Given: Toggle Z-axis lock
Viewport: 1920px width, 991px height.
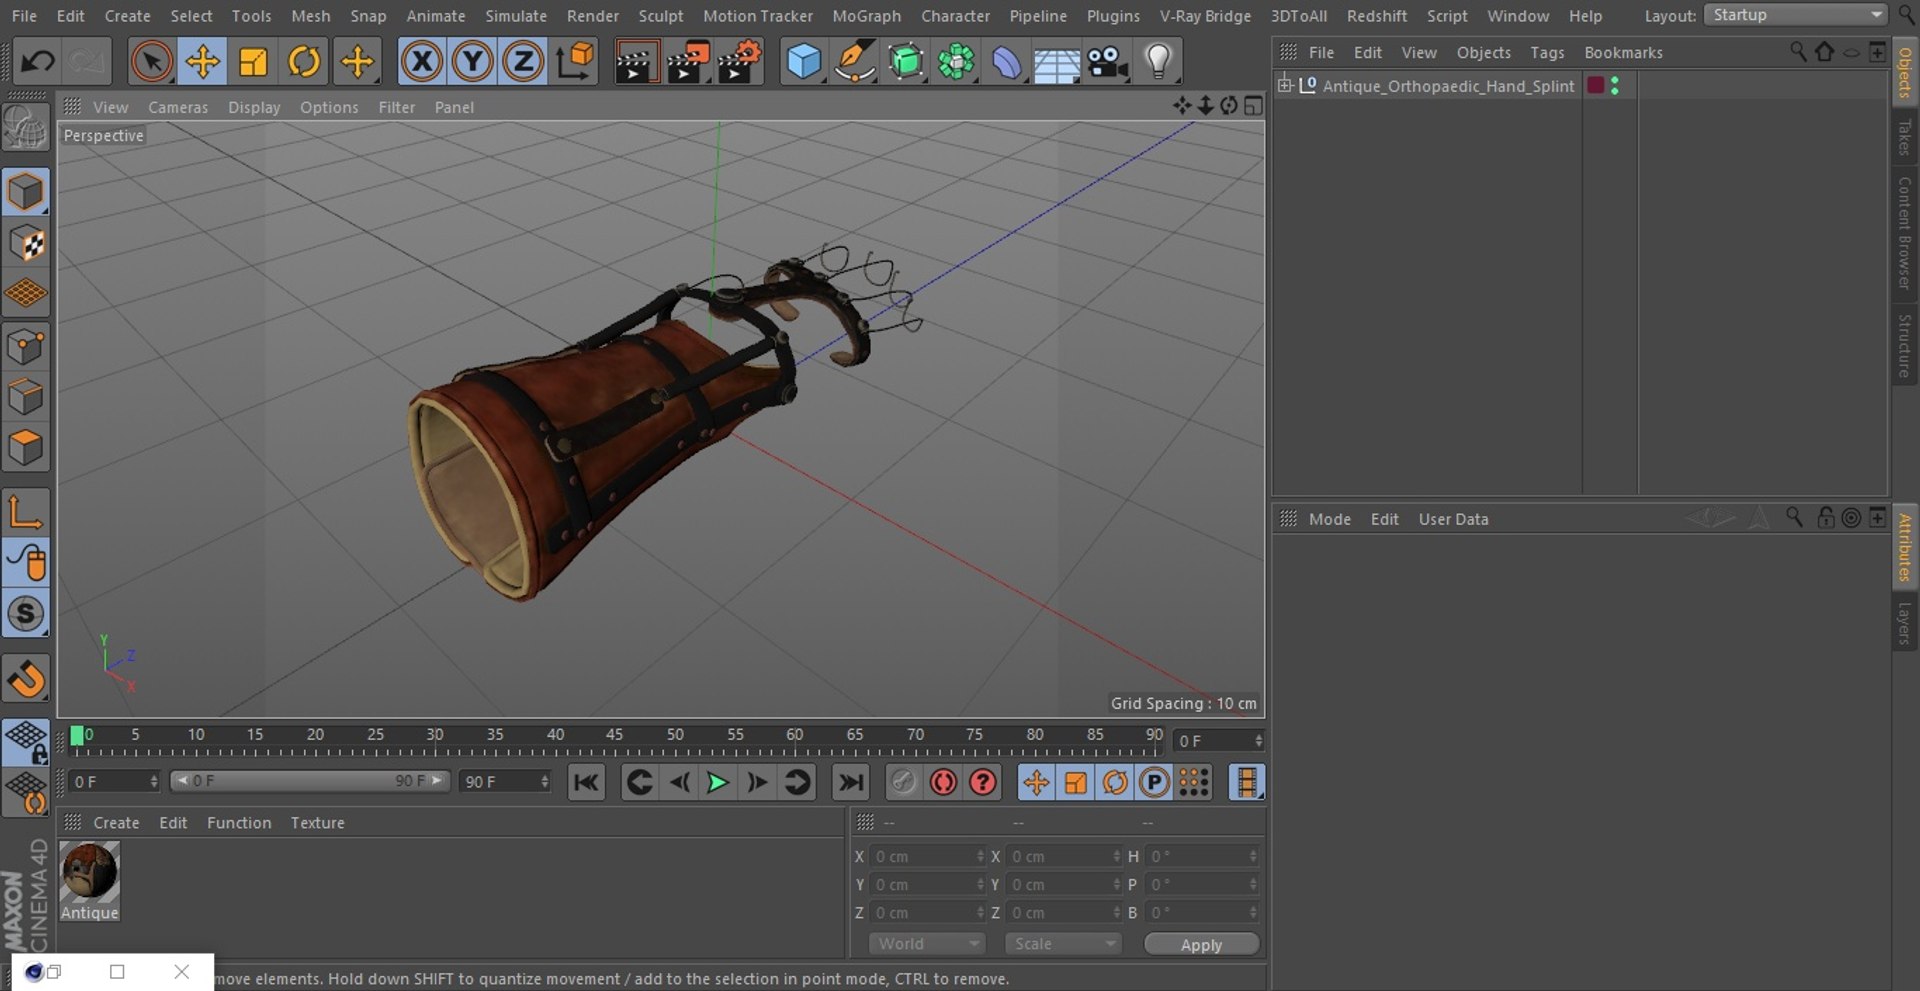Looking at the screenshot, I should click(x=522, y=62).
